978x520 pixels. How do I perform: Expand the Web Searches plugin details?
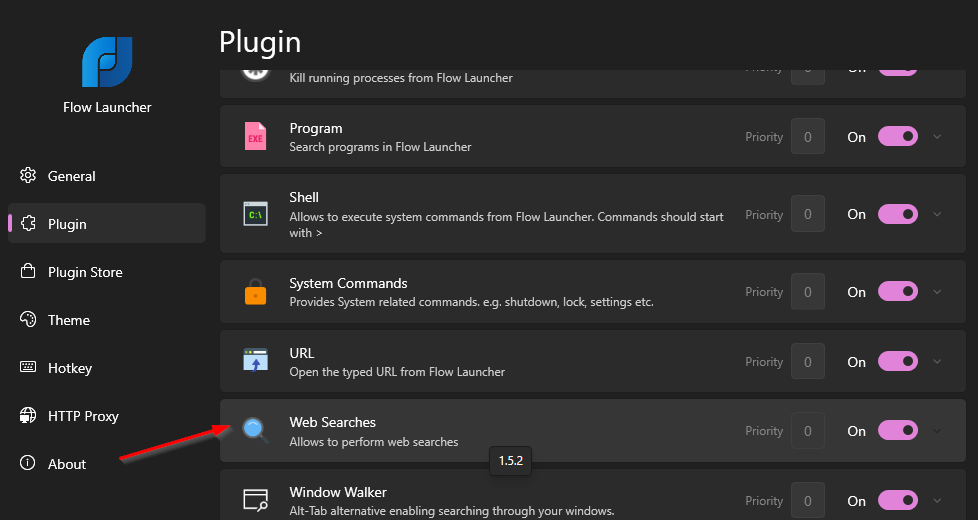pyautogui.click(x=937, y=431)
